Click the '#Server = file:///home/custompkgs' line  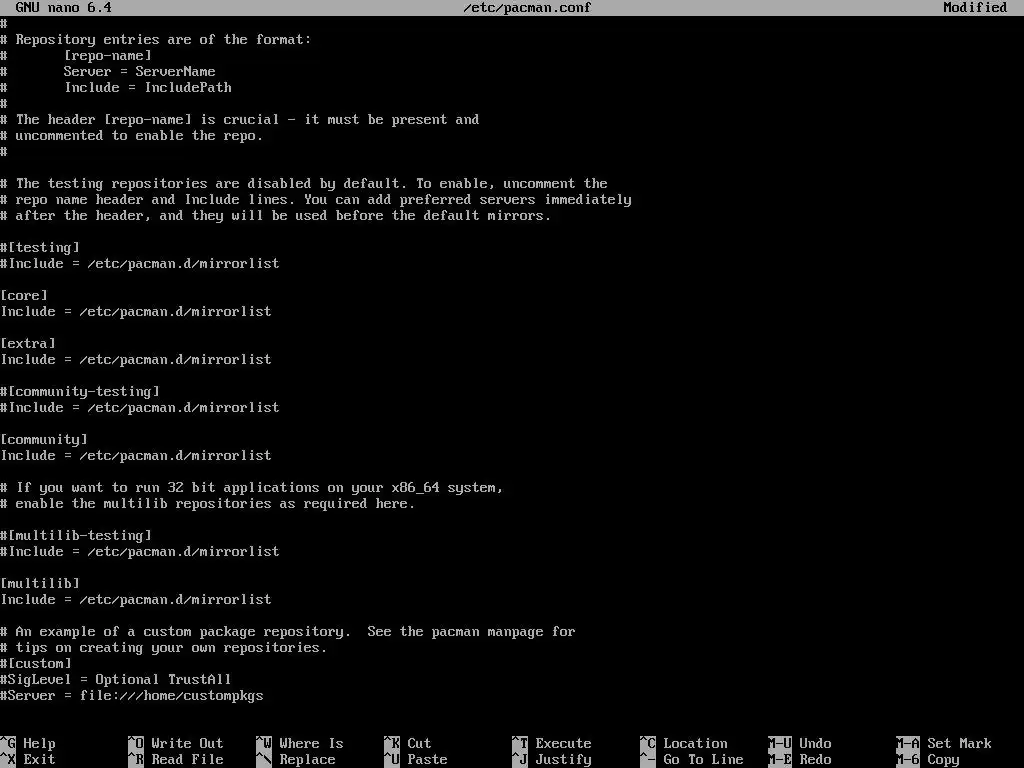[x=132, y=696]
